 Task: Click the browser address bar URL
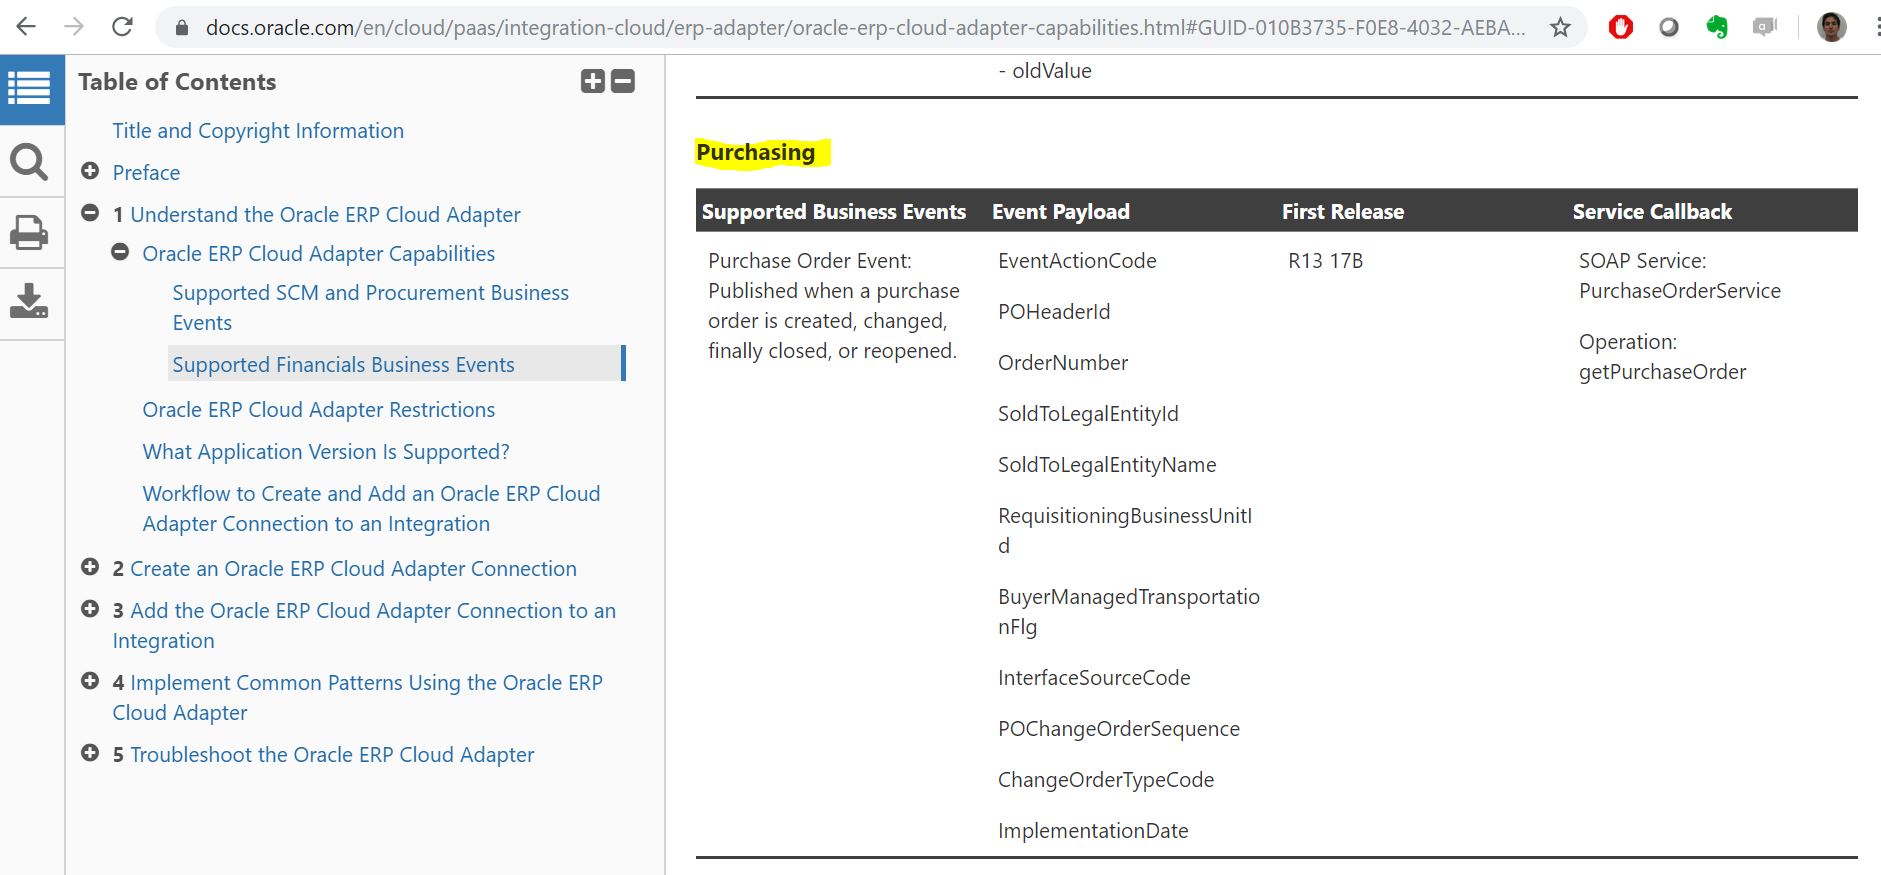[865, 28]
